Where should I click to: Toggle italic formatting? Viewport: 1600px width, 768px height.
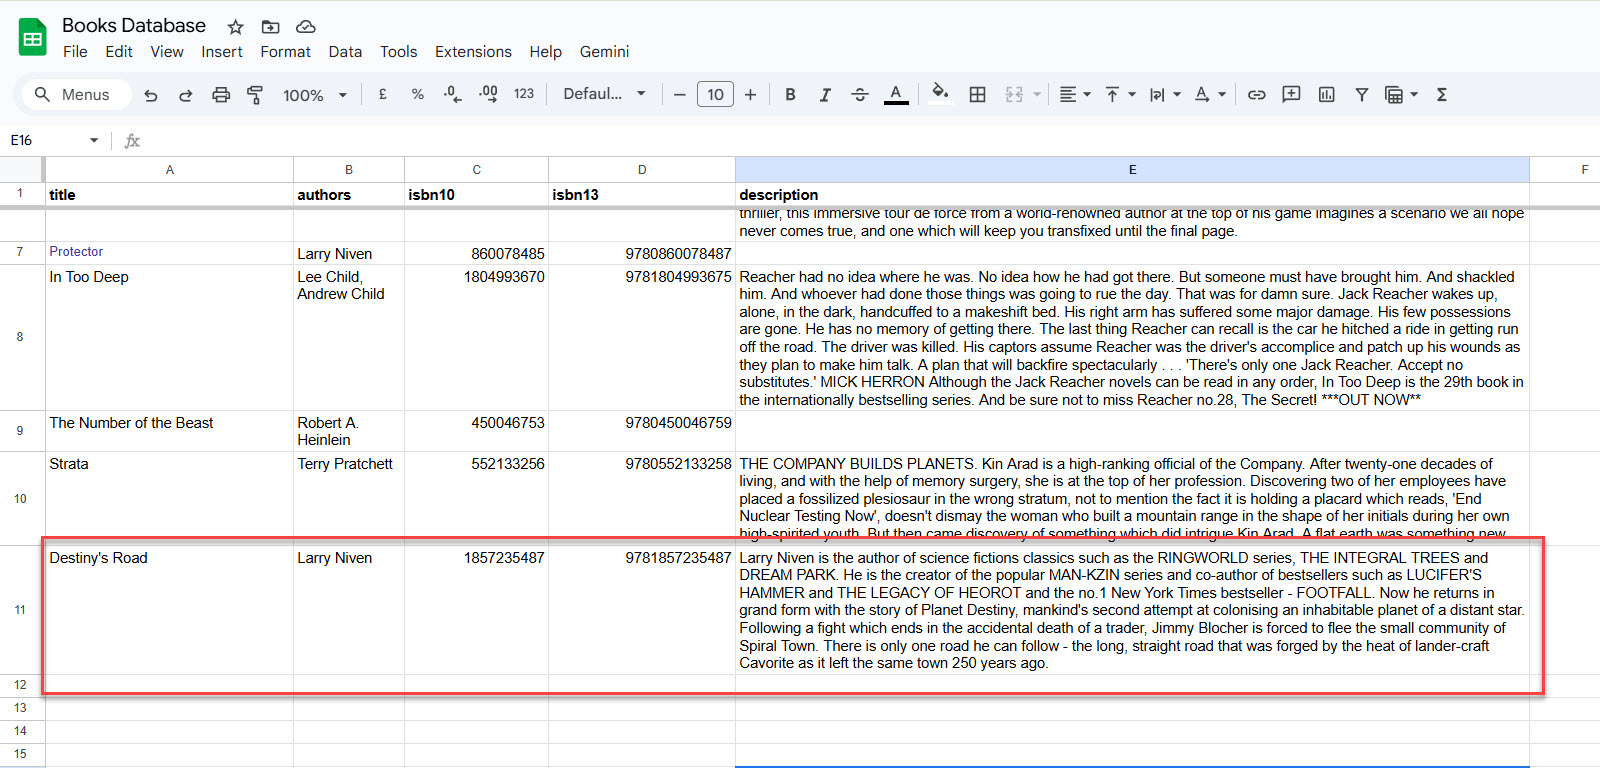coord(824,95)
